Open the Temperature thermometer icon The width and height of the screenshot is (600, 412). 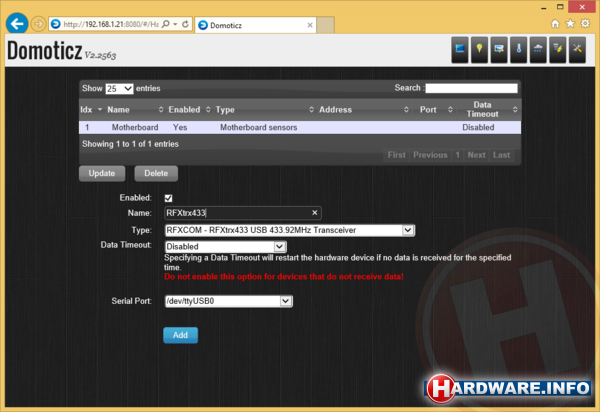(x=518, y=50)
